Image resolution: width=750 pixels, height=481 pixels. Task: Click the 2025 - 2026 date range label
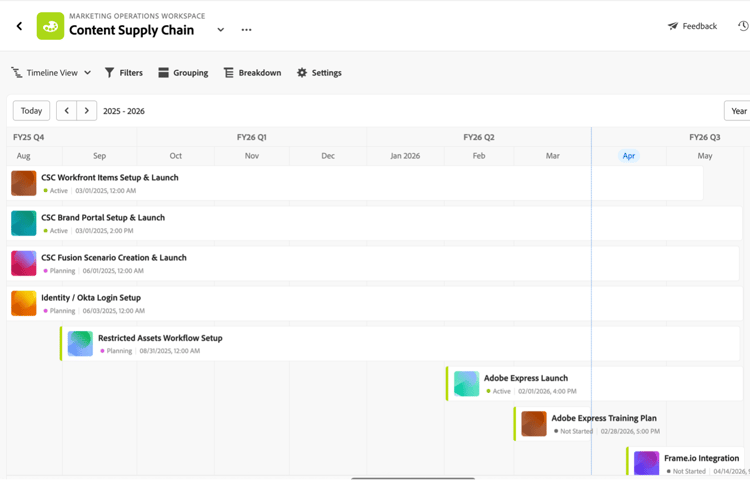pyautogui.click(x=124, y=111)
